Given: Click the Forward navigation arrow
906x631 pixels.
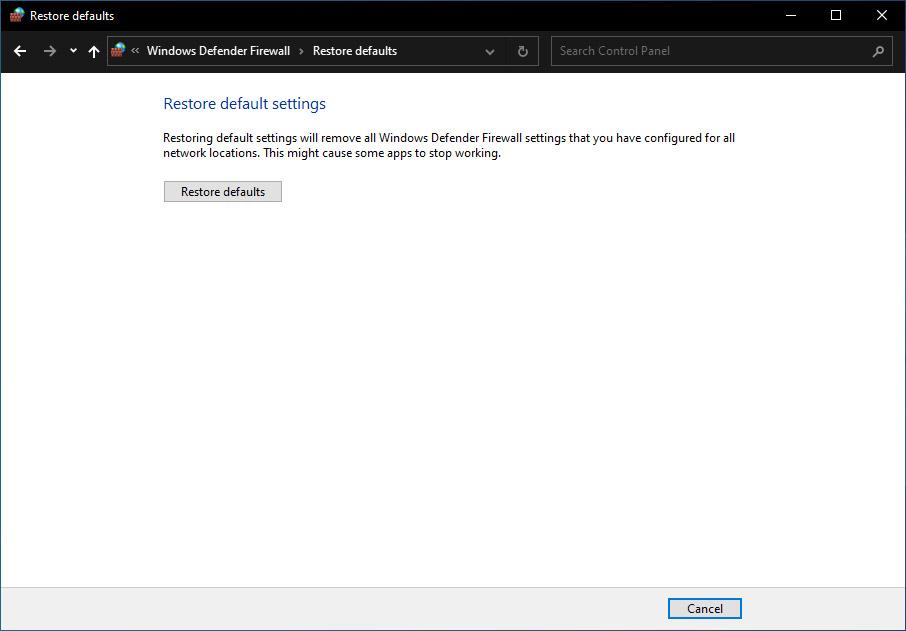Looking at the screenshot, I should coord(49,51).
